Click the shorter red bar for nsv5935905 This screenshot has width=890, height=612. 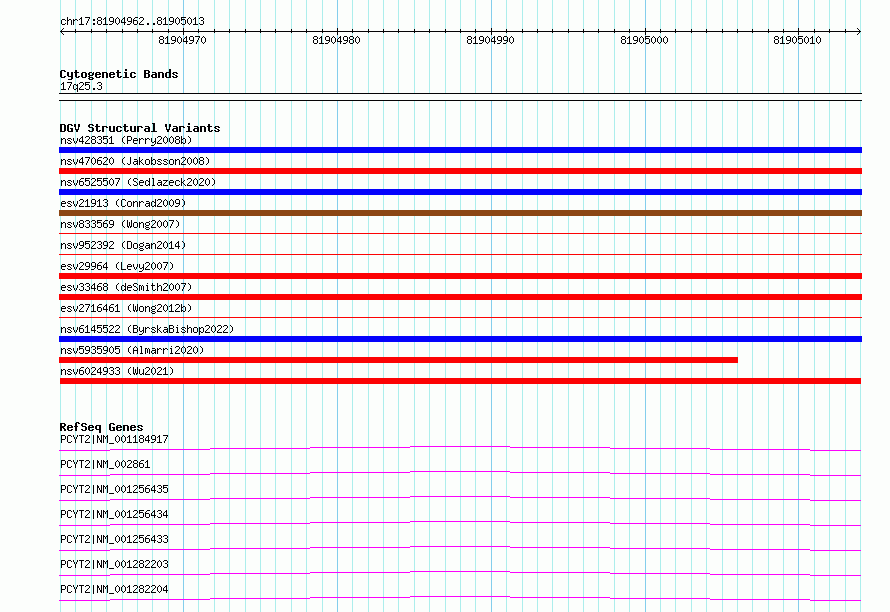coord(398,360)
